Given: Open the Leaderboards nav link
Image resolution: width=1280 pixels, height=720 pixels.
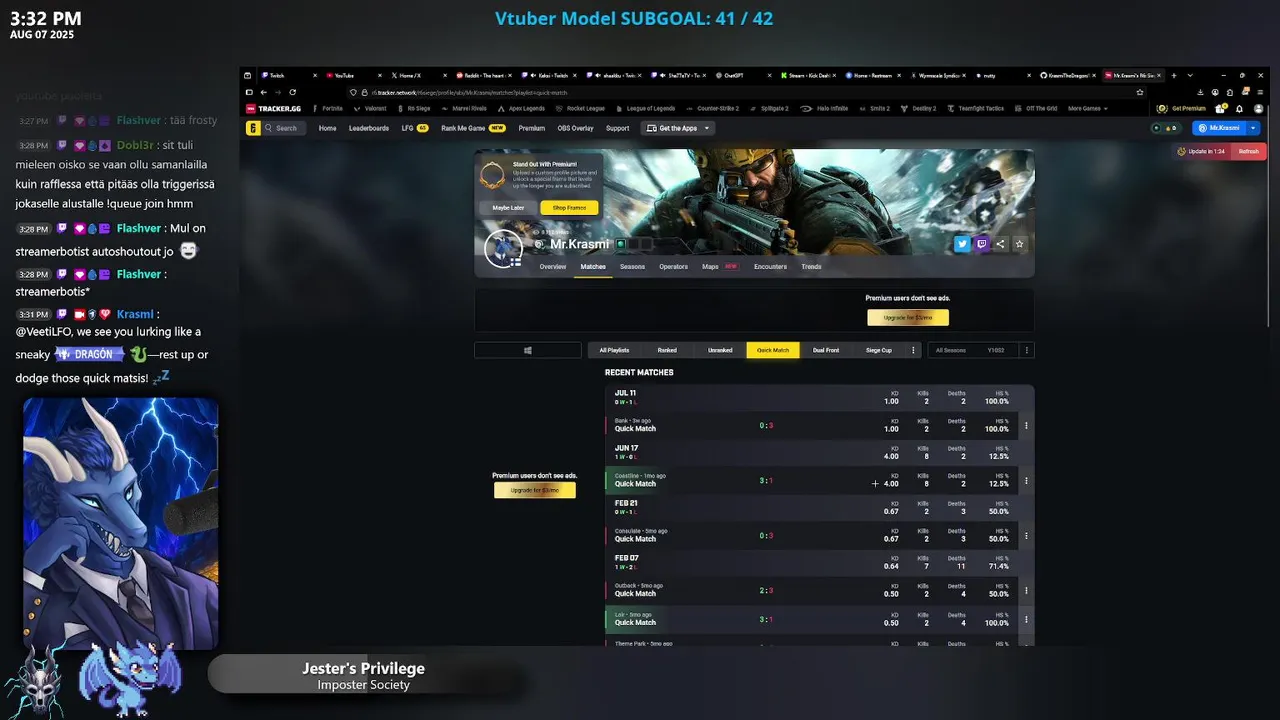Looking at the screenshot, I should coord(369,128).
